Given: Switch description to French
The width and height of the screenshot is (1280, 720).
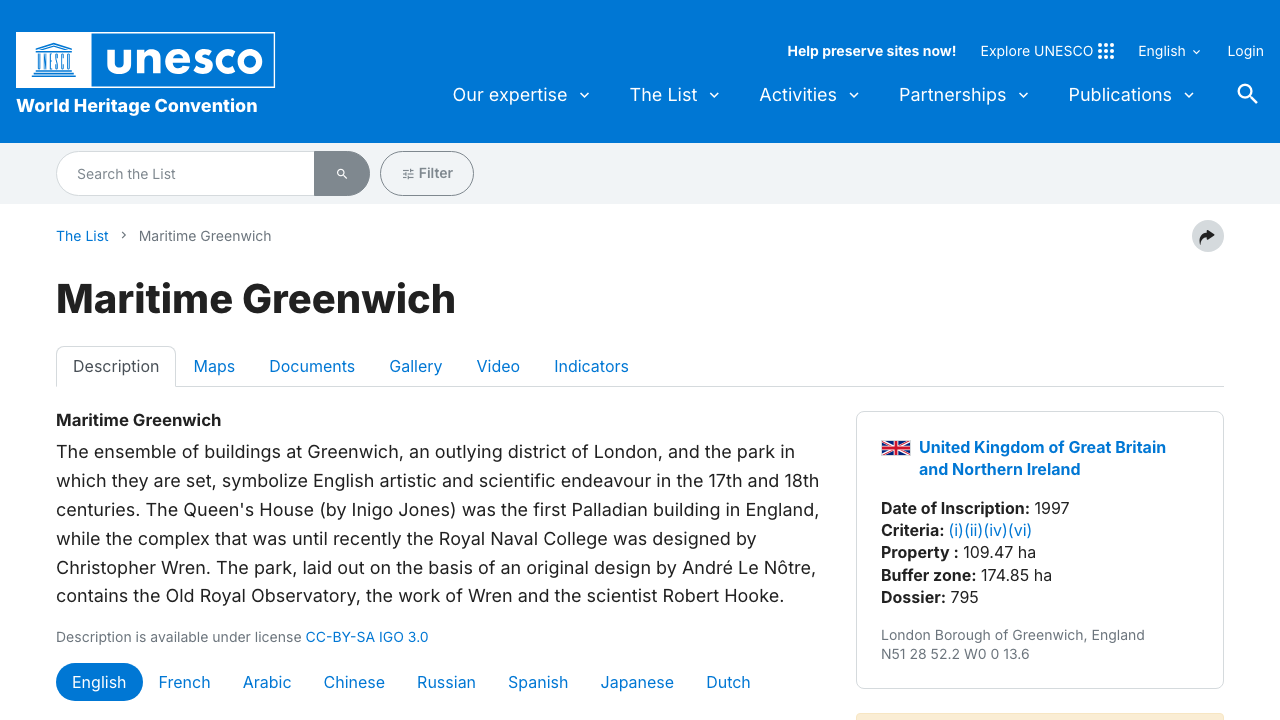Looking at the screenshot, I should [x=184, y=682].
